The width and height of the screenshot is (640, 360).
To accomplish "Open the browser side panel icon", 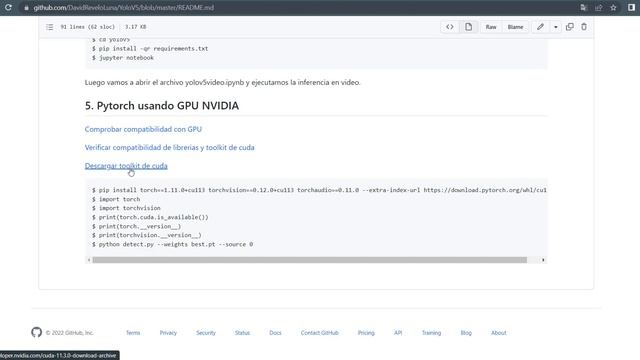I will tap(631, 8).
